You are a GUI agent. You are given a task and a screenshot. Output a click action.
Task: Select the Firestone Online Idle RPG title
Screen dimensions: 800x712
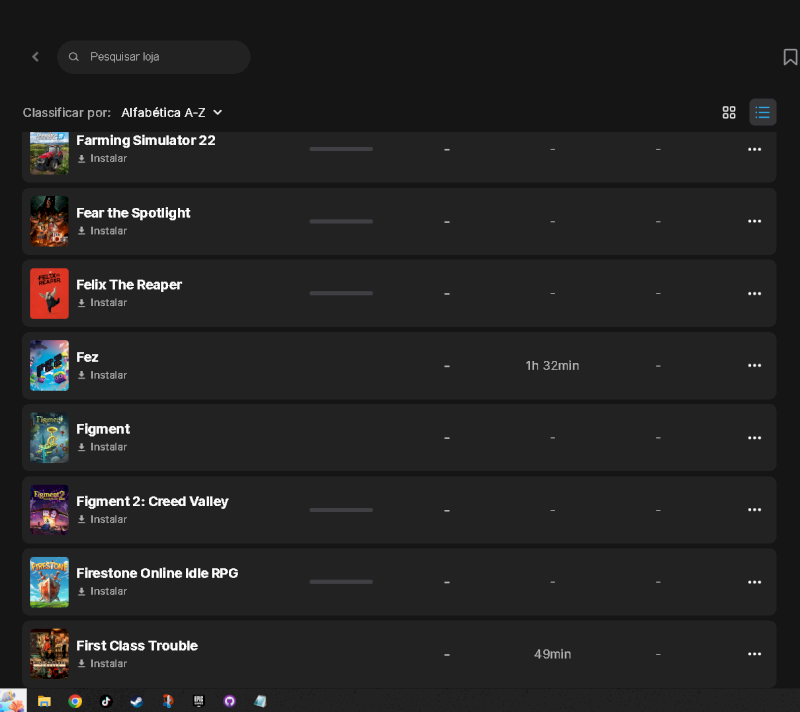pos(157,573)
